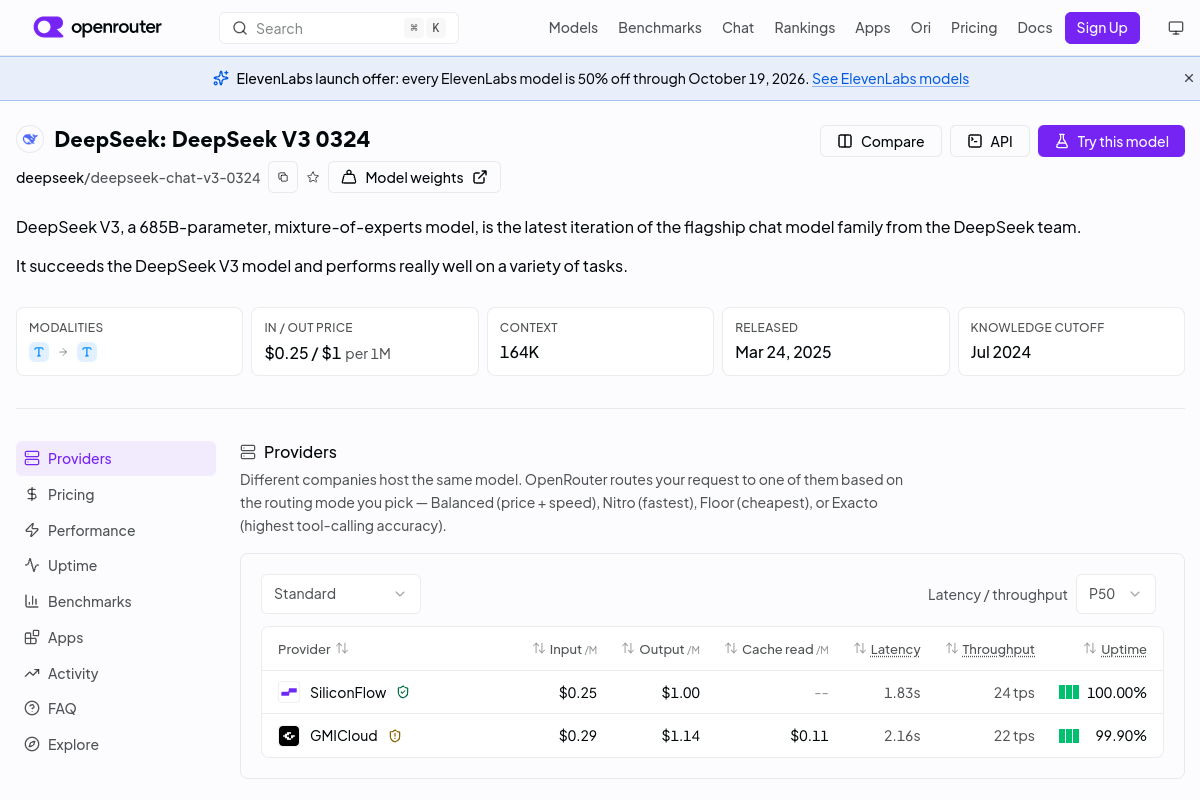This screenshot has height=800, width=1200.
Task: Click GMICloud uptime bars indicator
Action: click(x=1069, y=736)
